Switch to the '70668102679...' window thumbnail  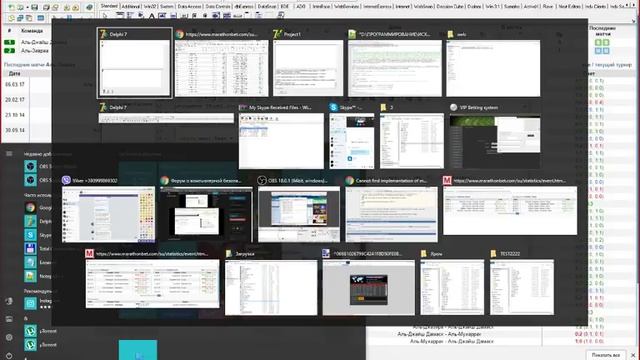pyautogui.click(x=369, y=287)
